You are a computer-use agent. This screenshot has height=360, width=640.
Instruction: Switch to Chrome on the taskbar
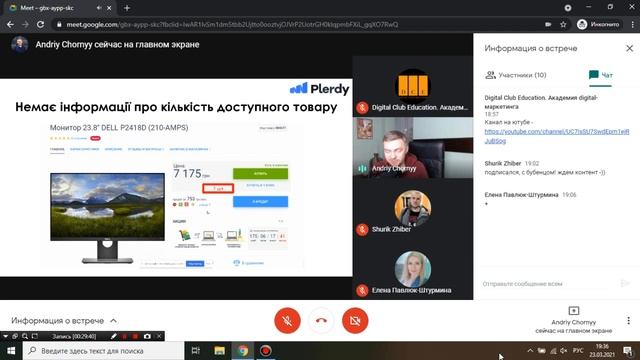[243, 351]
